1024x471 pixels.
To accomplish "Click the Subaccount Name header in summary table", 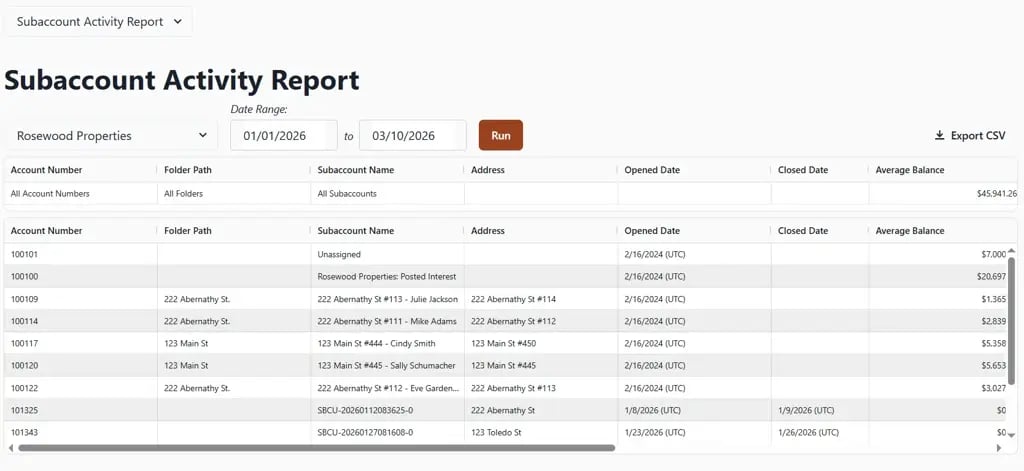I will point(356,170).
